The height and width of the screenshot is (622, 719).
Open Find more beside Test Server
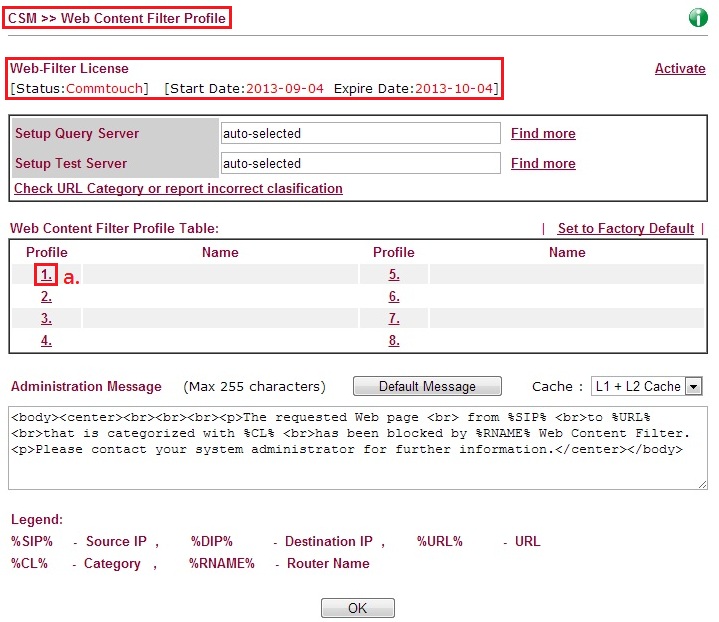(x=543, y=164)
